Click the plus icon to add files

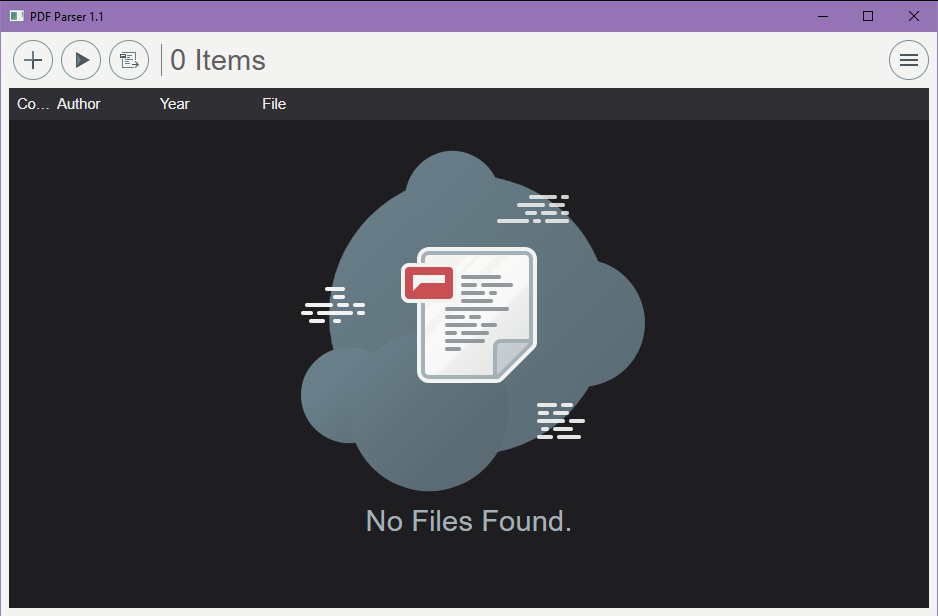tap(33, 60)
